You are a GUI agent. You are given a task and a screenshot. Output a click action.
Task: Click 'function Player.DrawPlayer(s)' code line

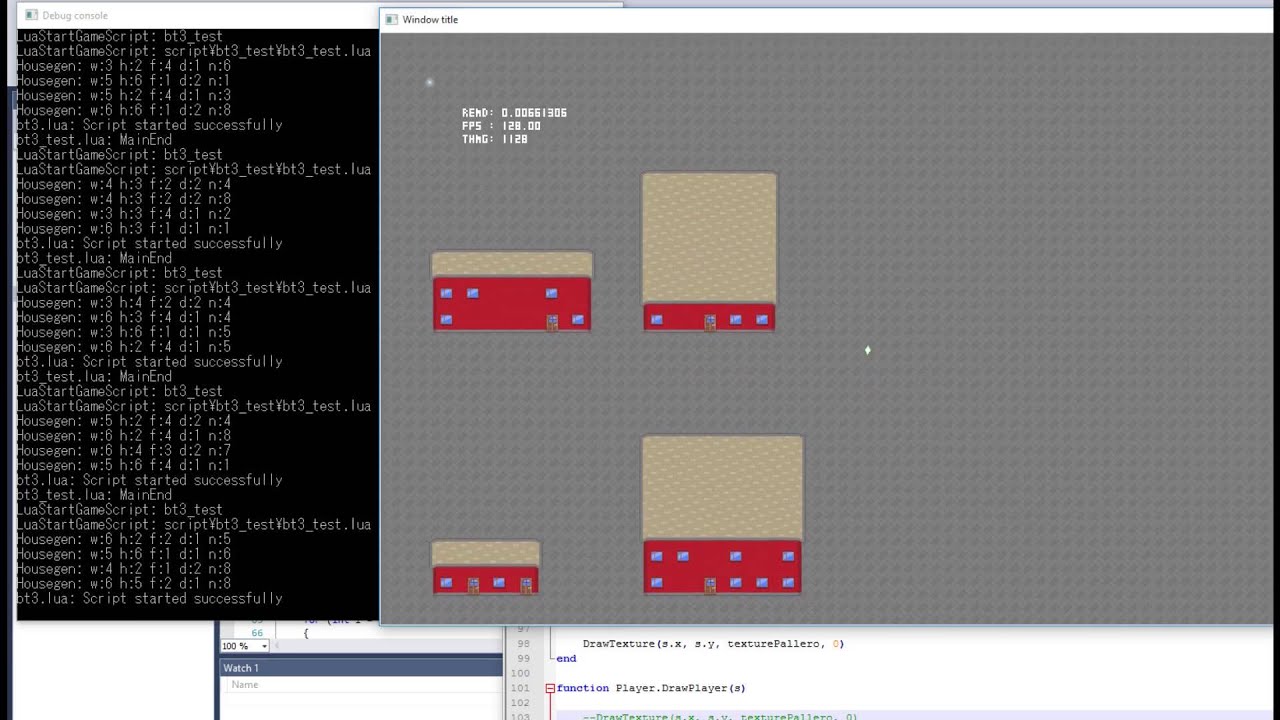pos(650,688)
